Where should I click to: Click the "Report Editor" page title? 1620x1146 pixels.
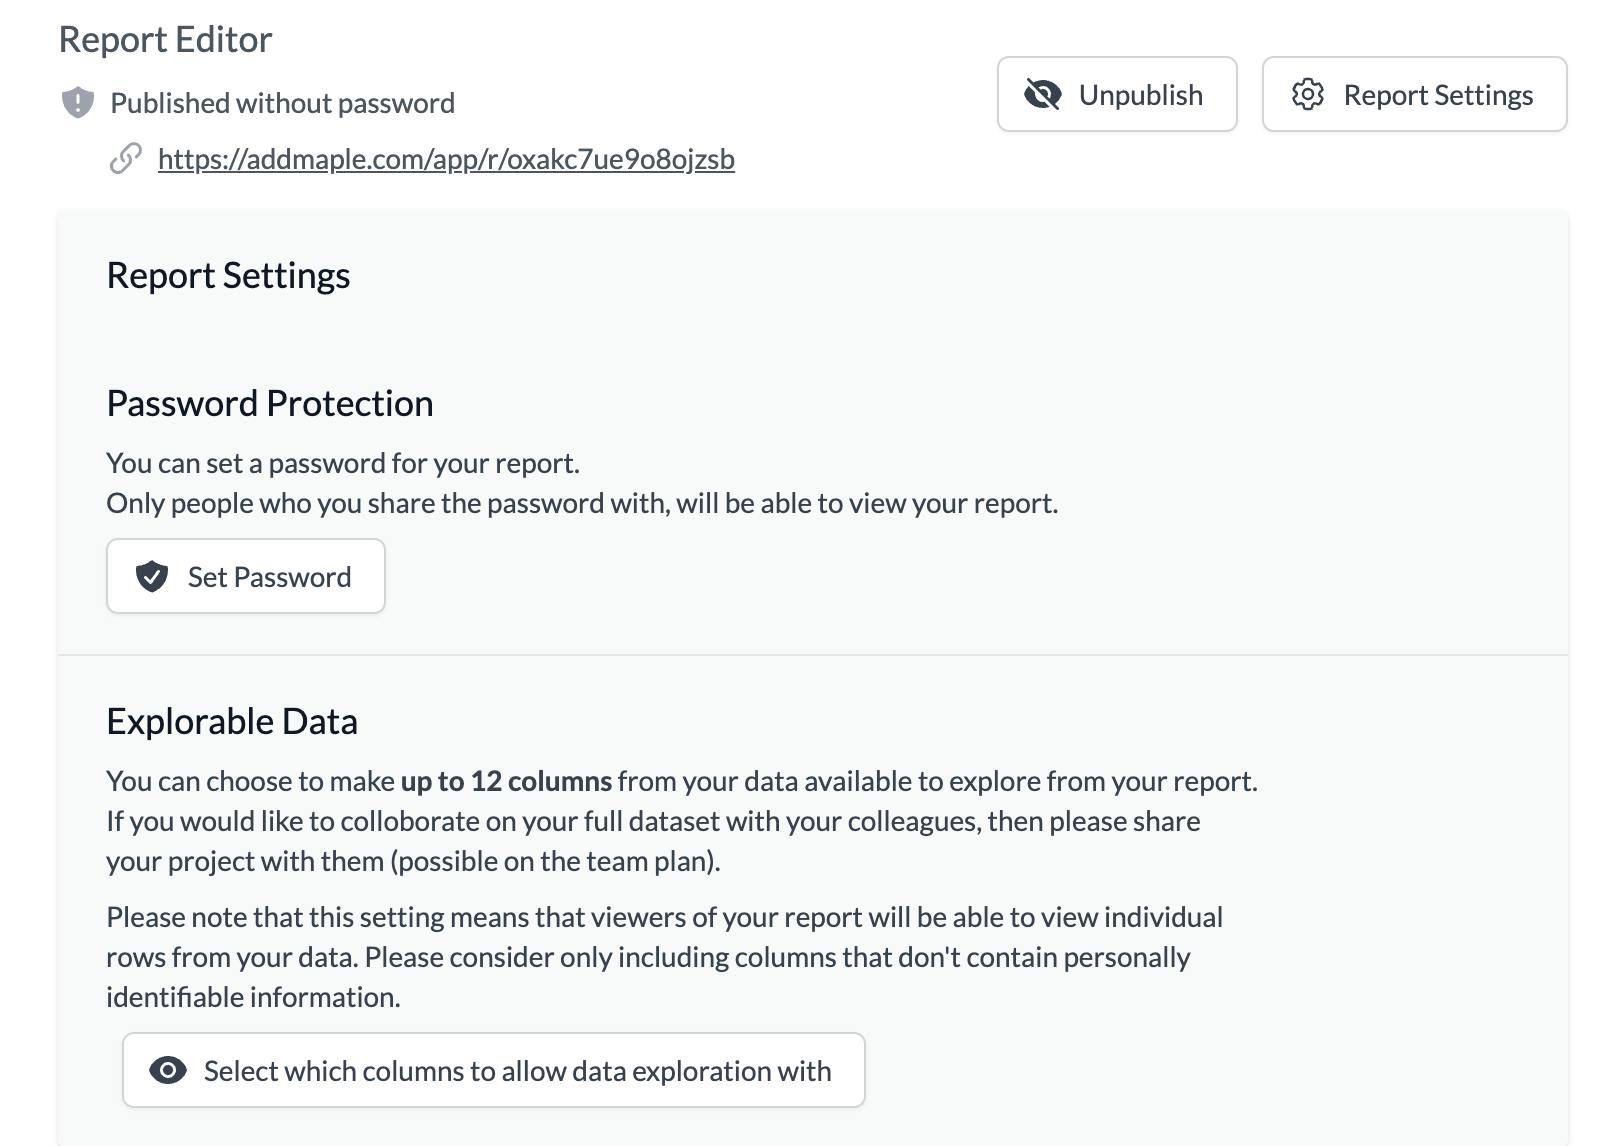[165, 40]
